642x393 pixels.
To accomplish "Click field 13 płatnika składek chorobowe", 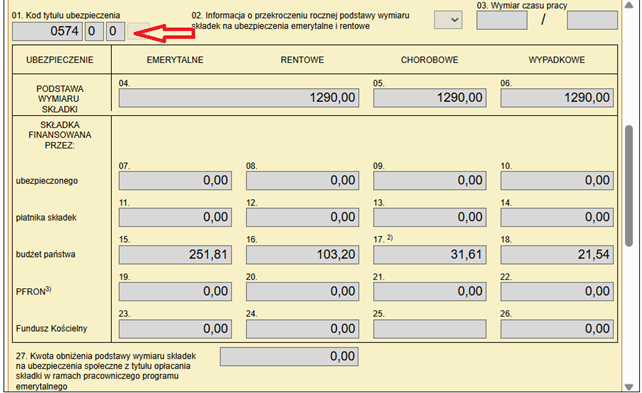I will click(430, 217).
